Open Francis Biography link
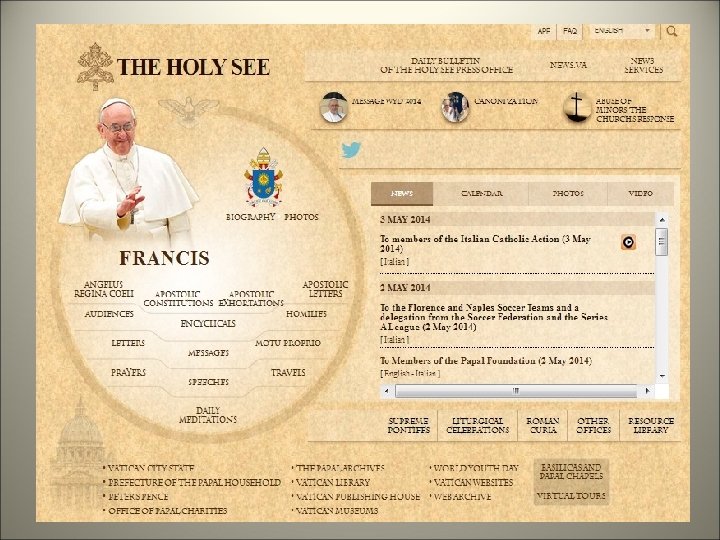The width and height of the screenshot is (720, 540). [x=250, y=217]
